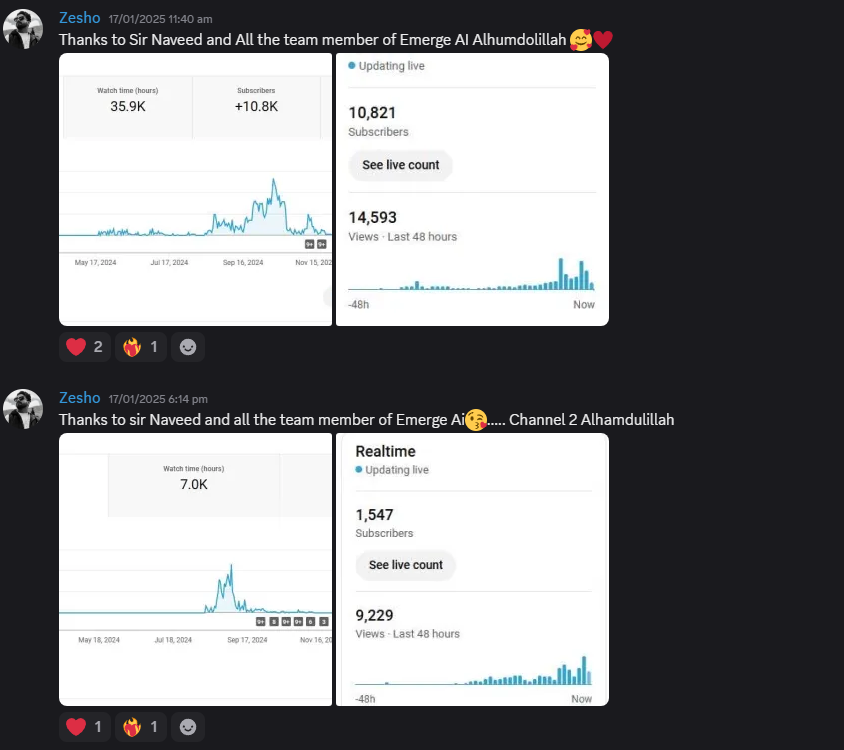844x750 pixels.
Task: Click Zesho's avatar on first message
Action: click(23, 29)
